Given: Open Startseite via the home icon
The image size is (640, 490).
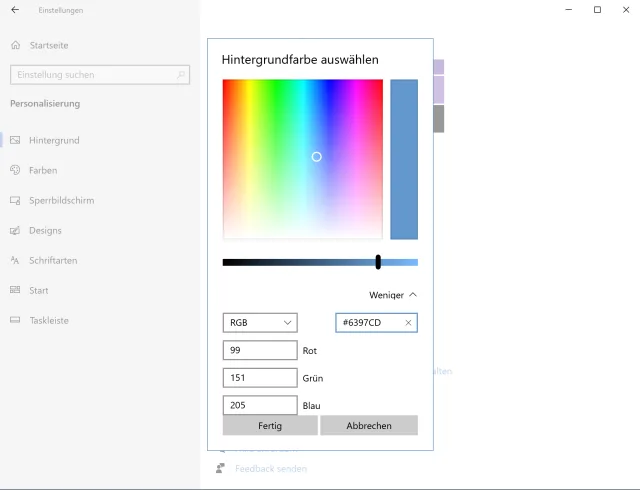Looking at the screenshot, I should (15, 45).
